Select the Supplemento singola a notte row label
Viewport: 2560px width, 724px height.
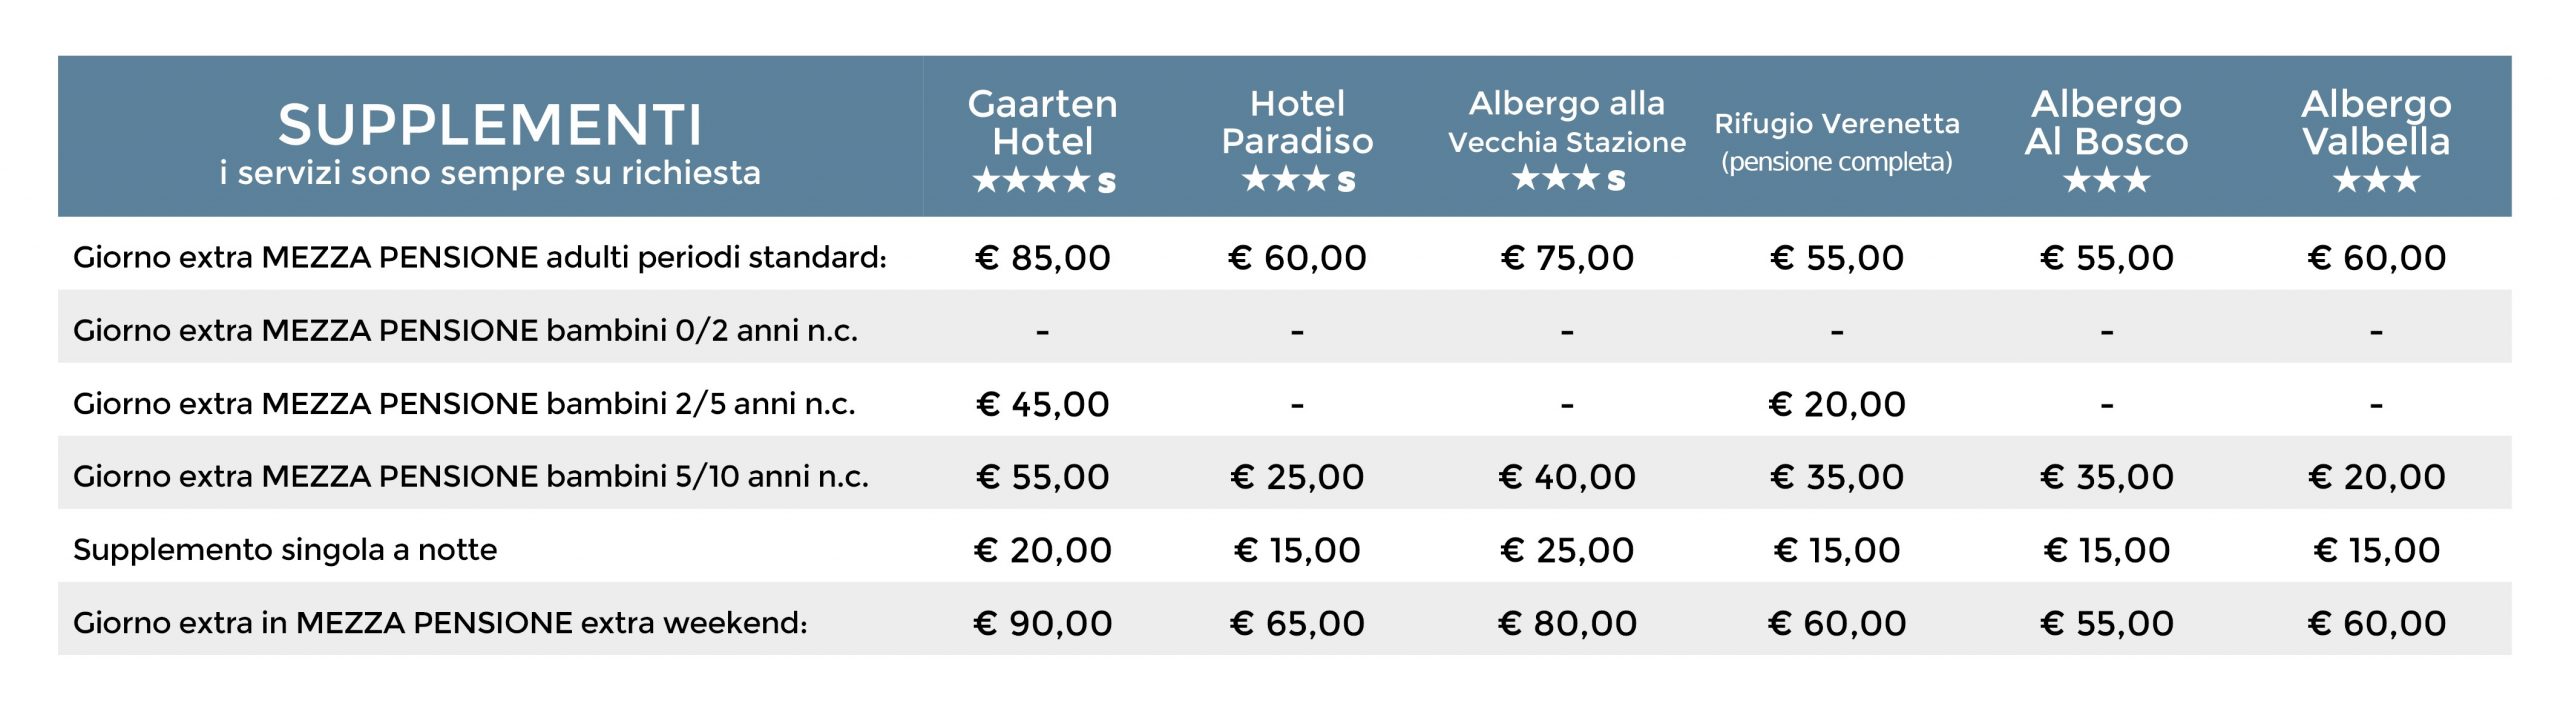[285, 550]
